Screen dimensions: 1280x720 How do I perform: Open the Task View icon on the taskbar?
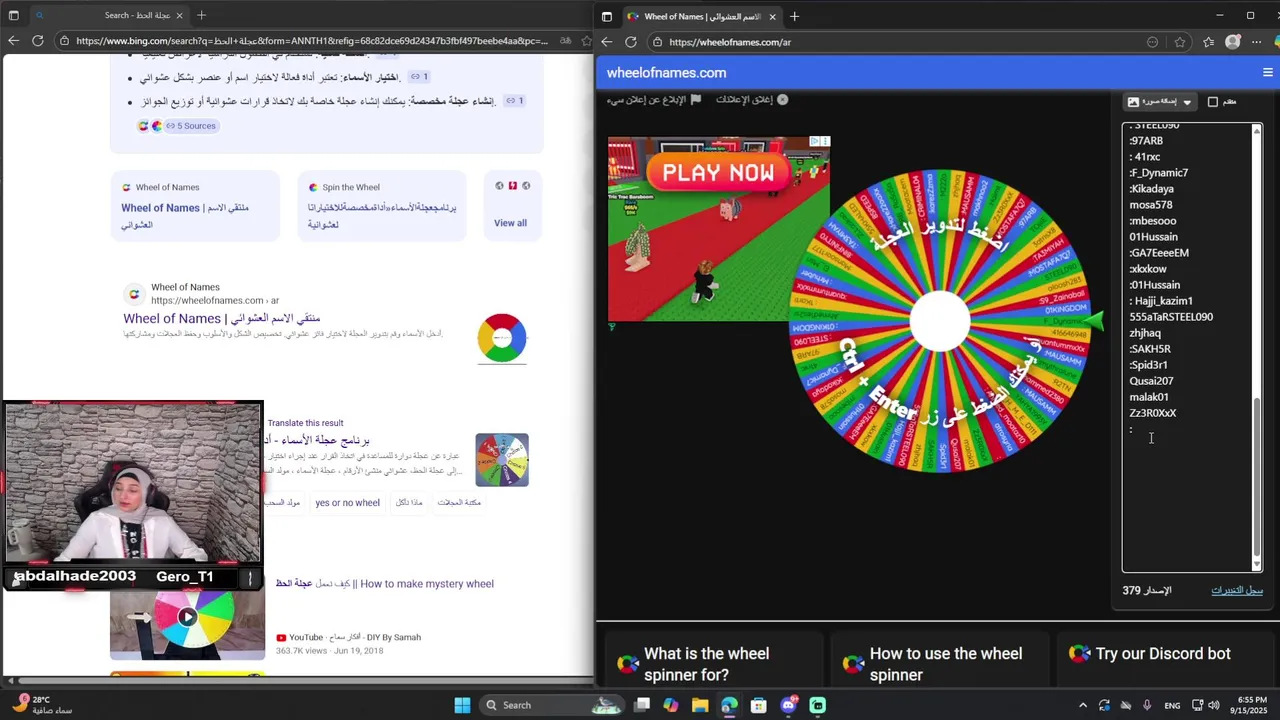point(642,705)
